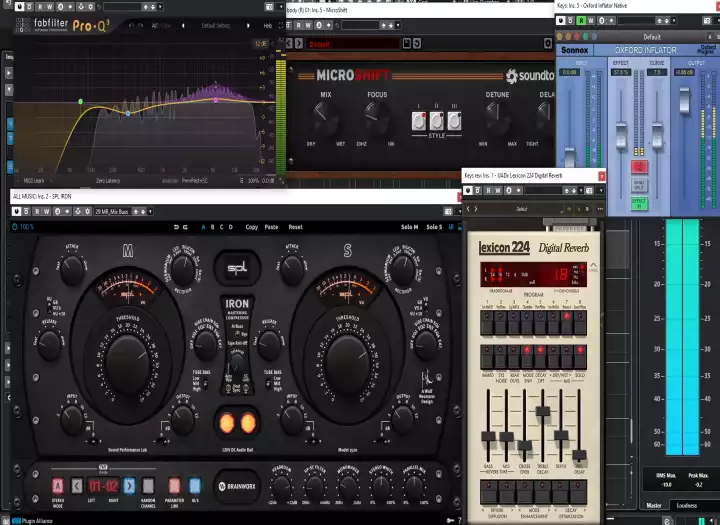Select style III in MicroShift
The height and width of the screenshot is (525, 720).
point(454,121)
